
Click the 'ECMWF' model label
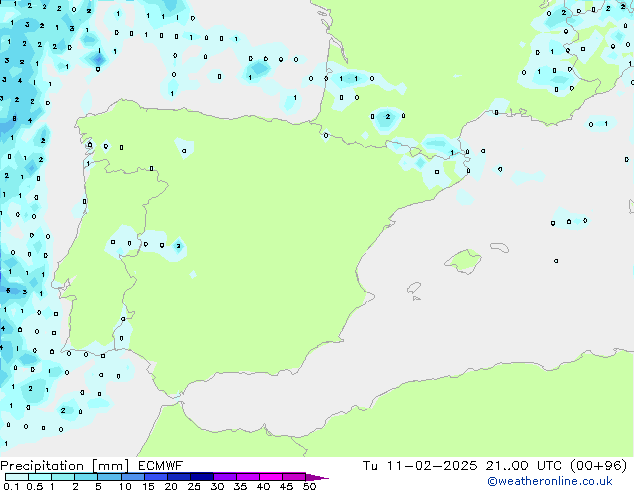(x=160, y=466)
